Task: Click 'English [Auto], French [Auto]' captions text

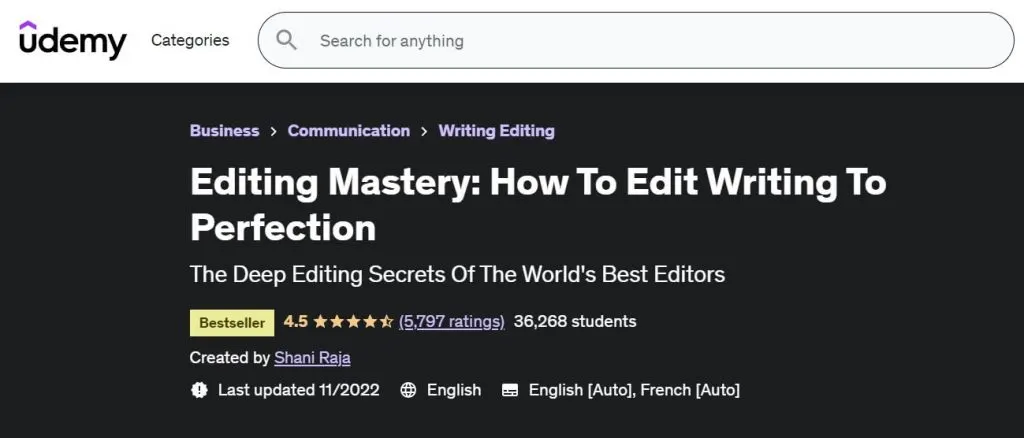Action: (634, 390)
